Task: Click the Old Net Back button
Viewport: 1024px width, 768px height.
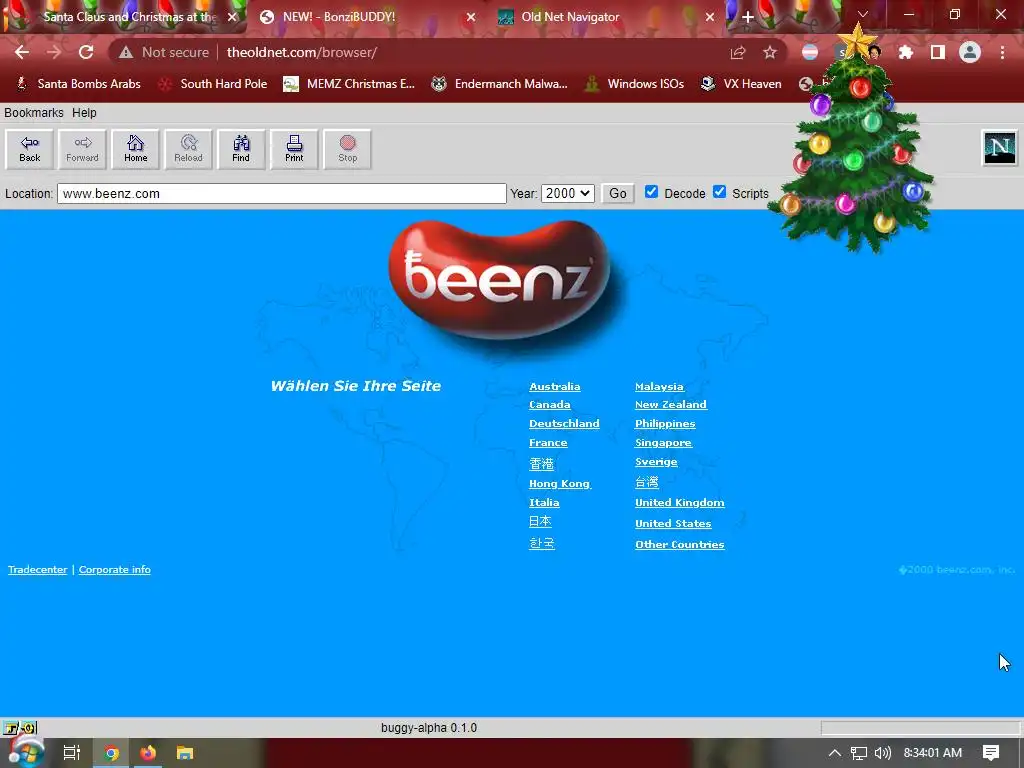Action: coord(29,150)
